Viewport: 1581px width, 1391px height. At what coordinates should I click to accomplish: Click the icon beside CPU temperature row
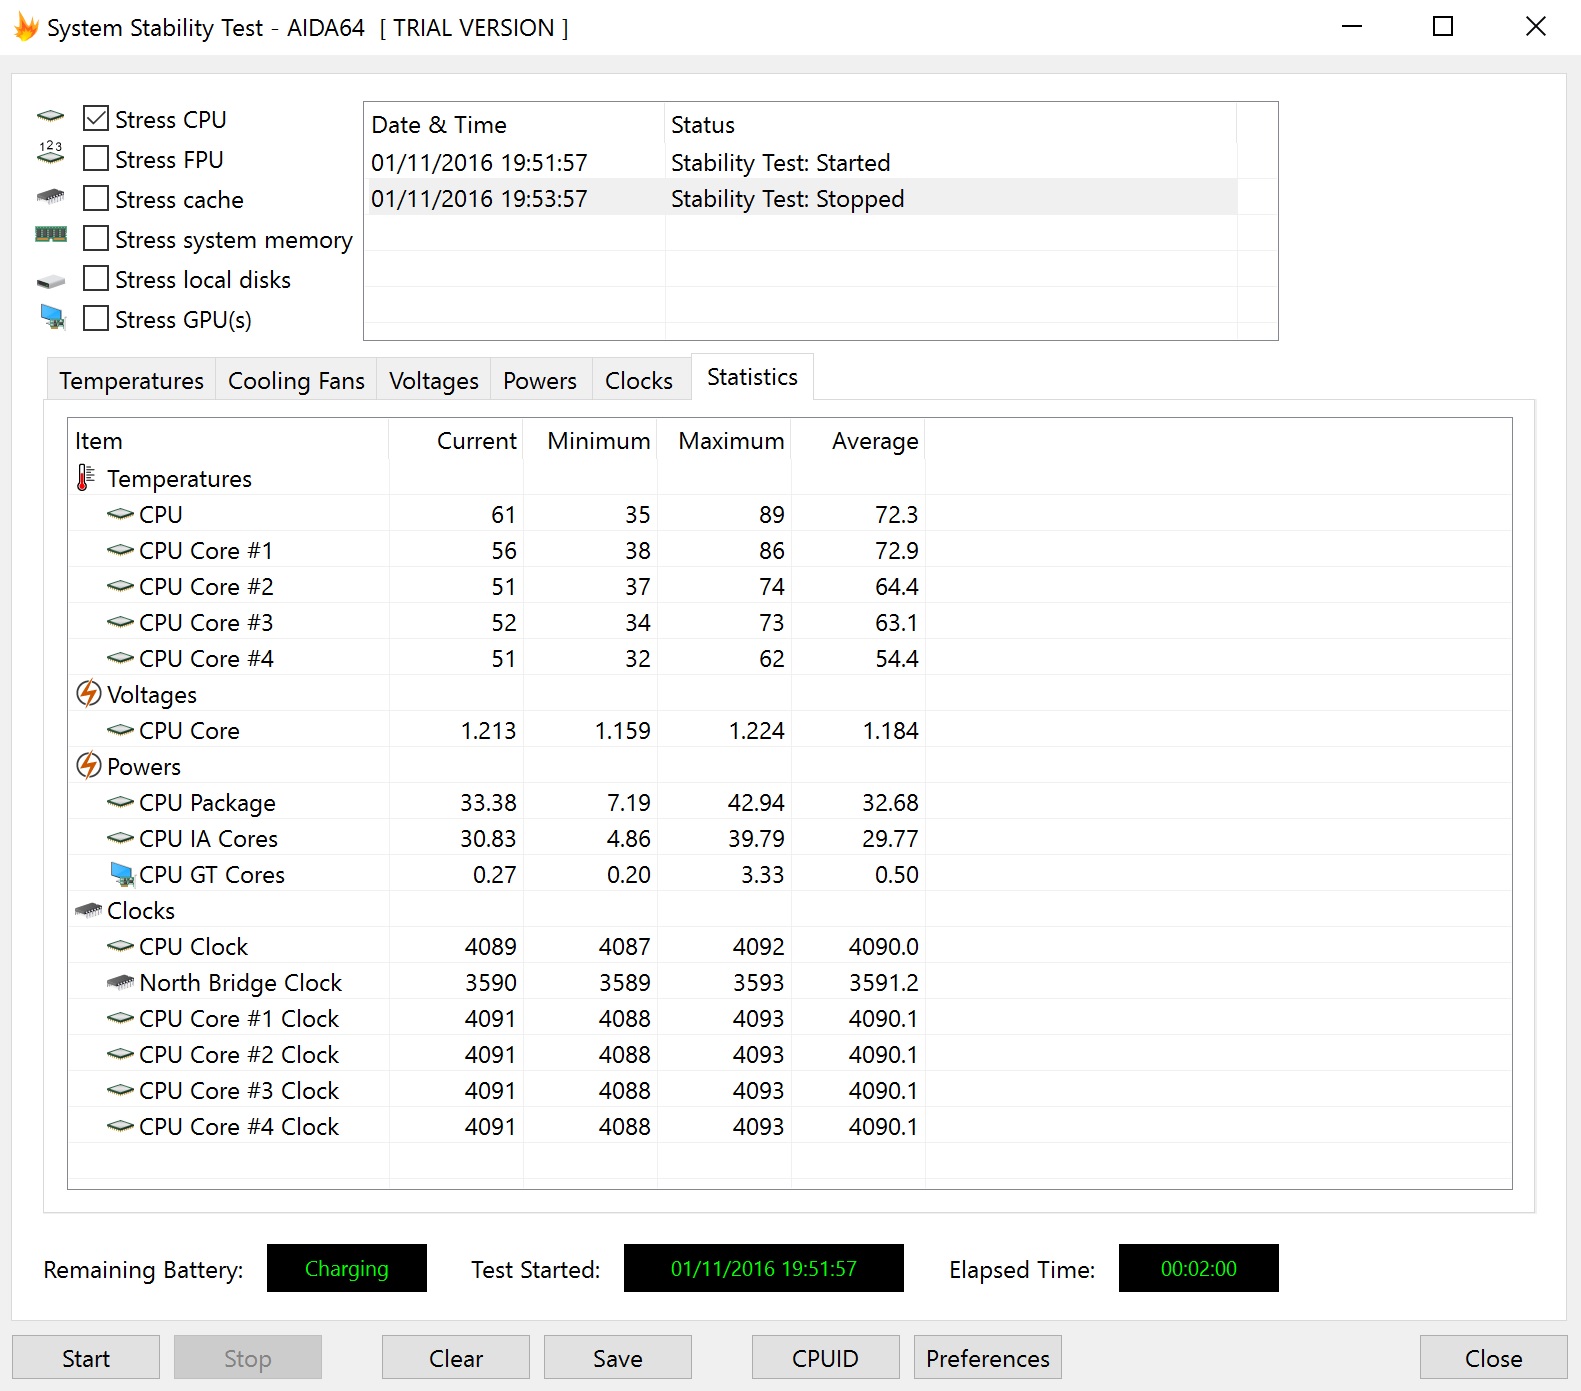pos(120,514)
